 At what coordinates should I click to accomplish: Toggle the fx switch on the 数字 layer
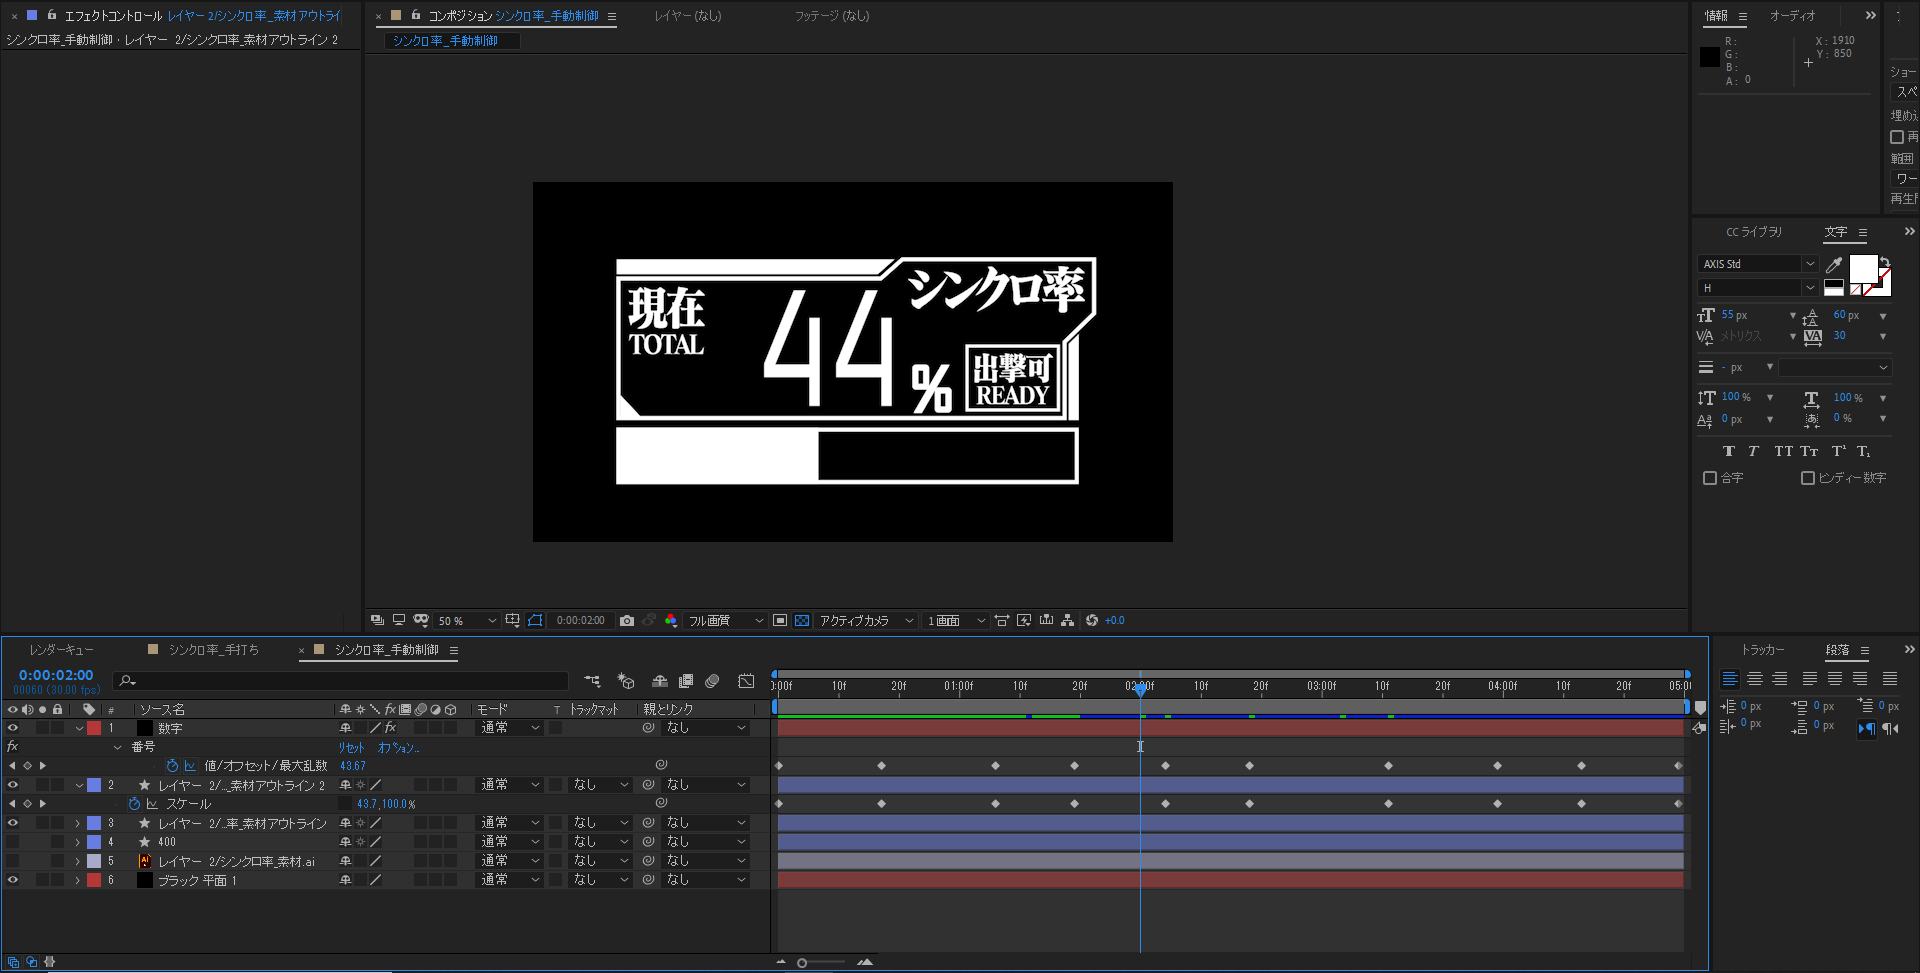391,728
